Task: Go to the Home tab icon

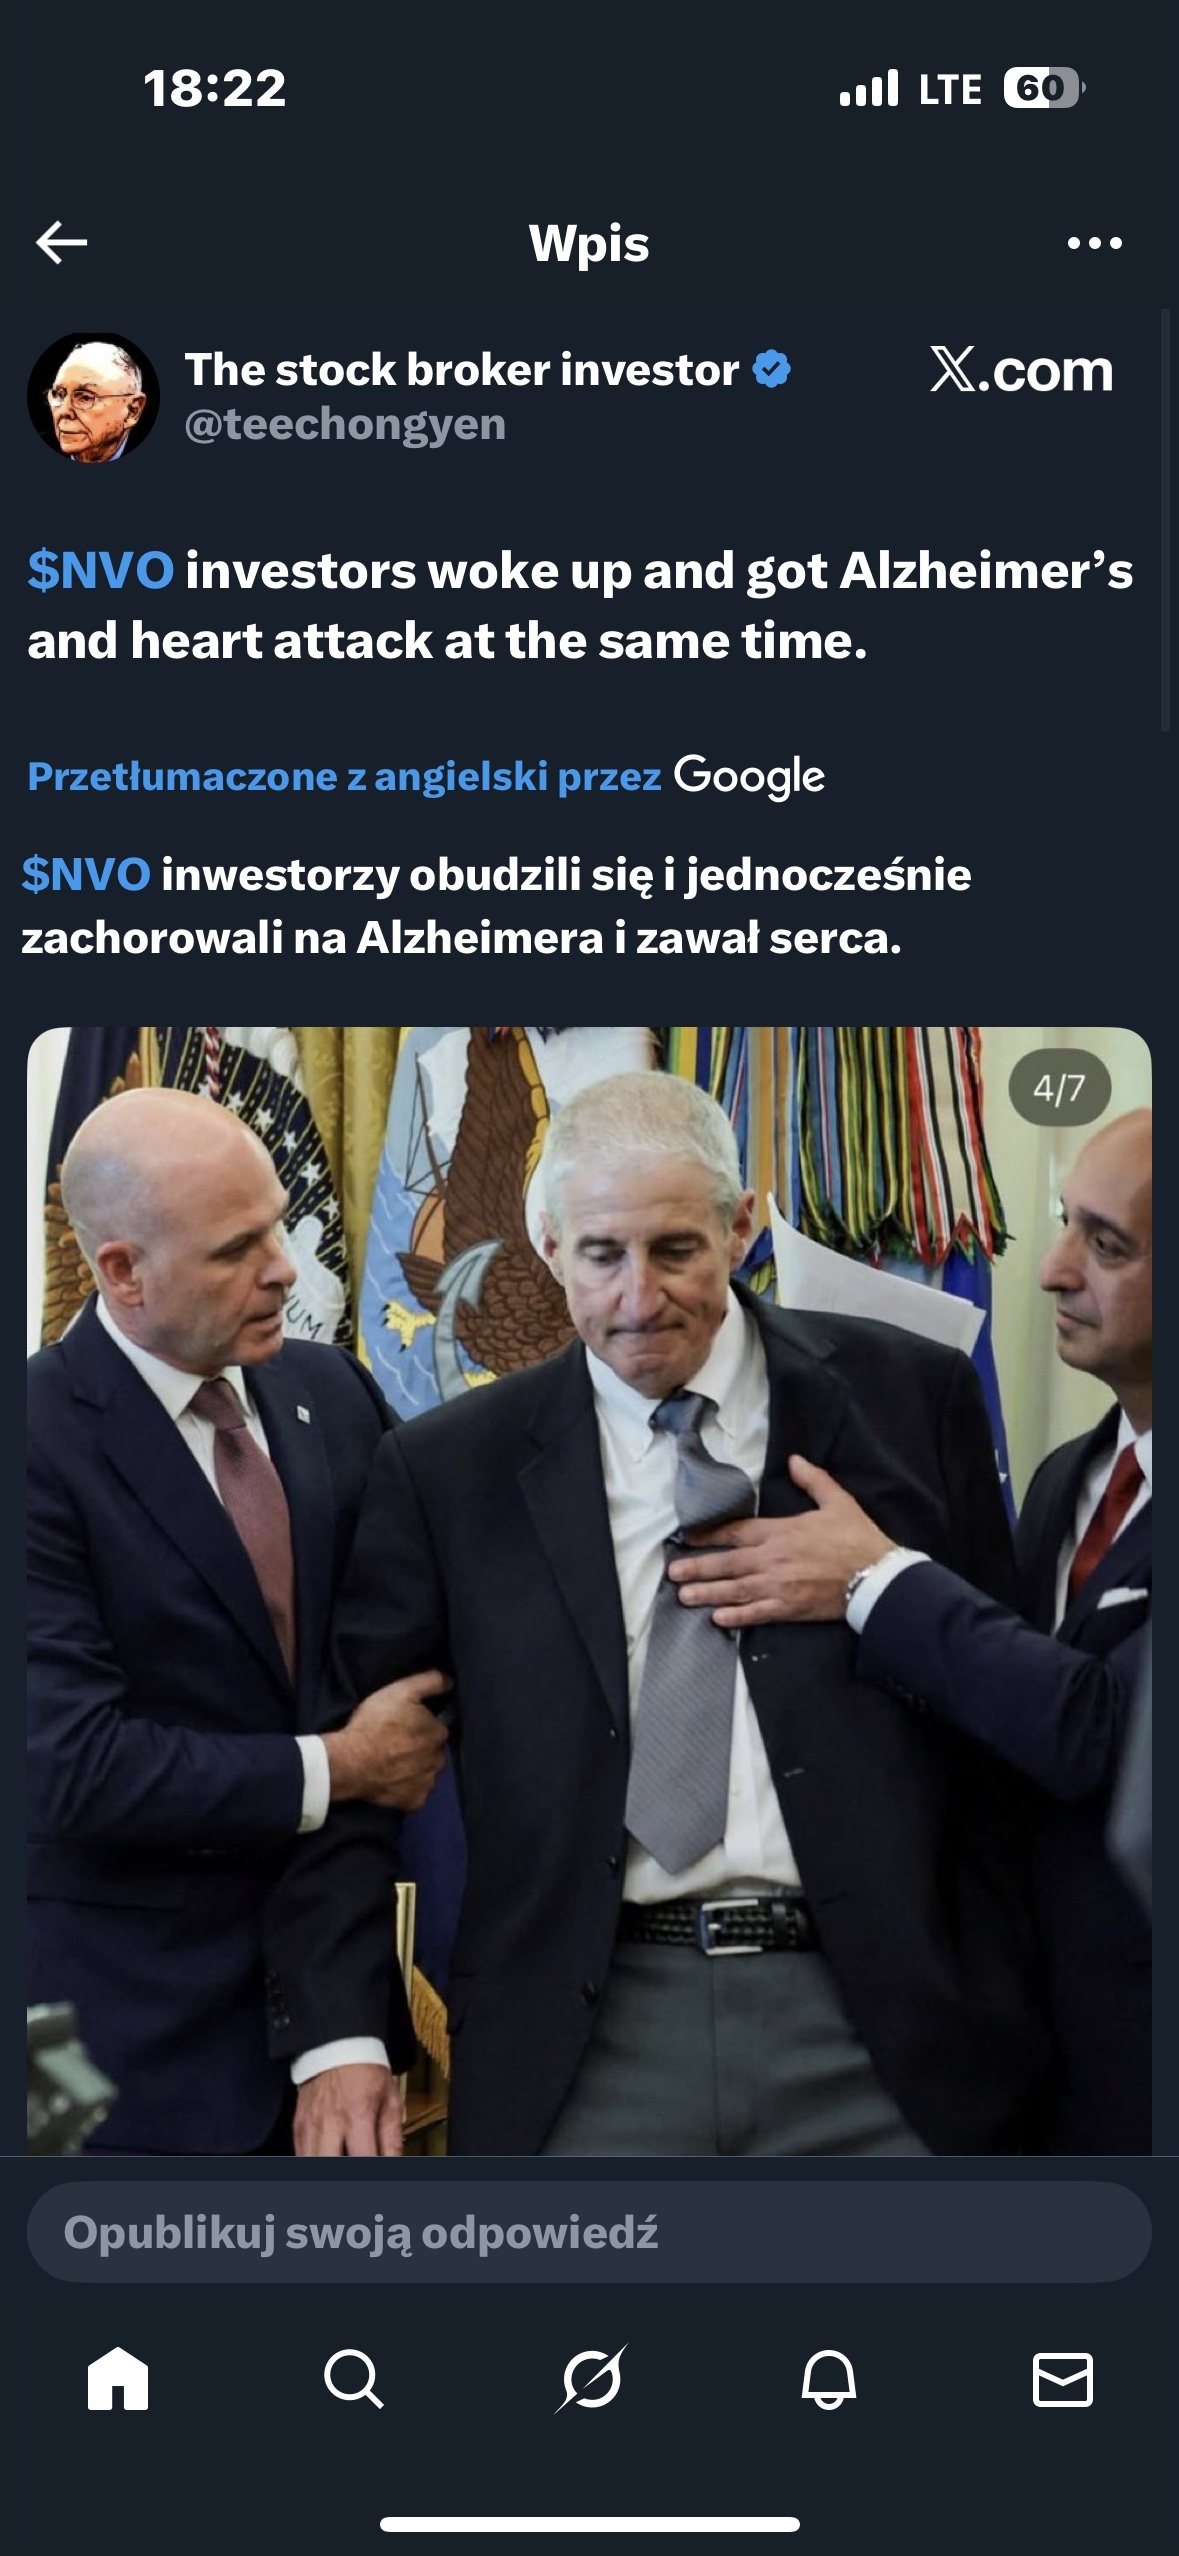Action: (x=118, y=2378)
